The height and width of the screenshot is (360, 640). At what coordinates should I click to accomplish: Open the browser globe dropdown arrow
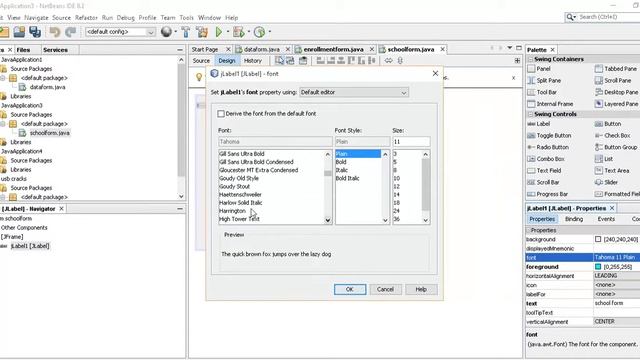click(176, 32)
